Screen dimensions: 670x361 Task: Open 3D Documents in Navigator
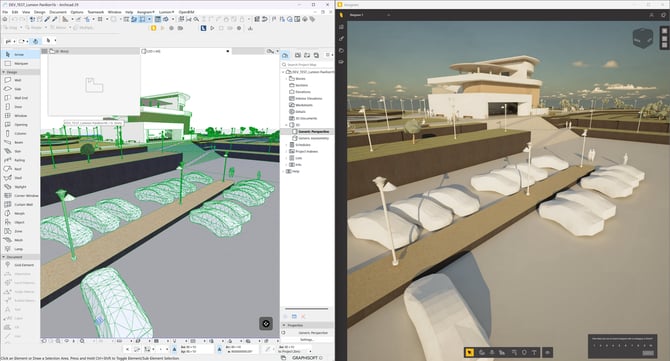(305, 118)
